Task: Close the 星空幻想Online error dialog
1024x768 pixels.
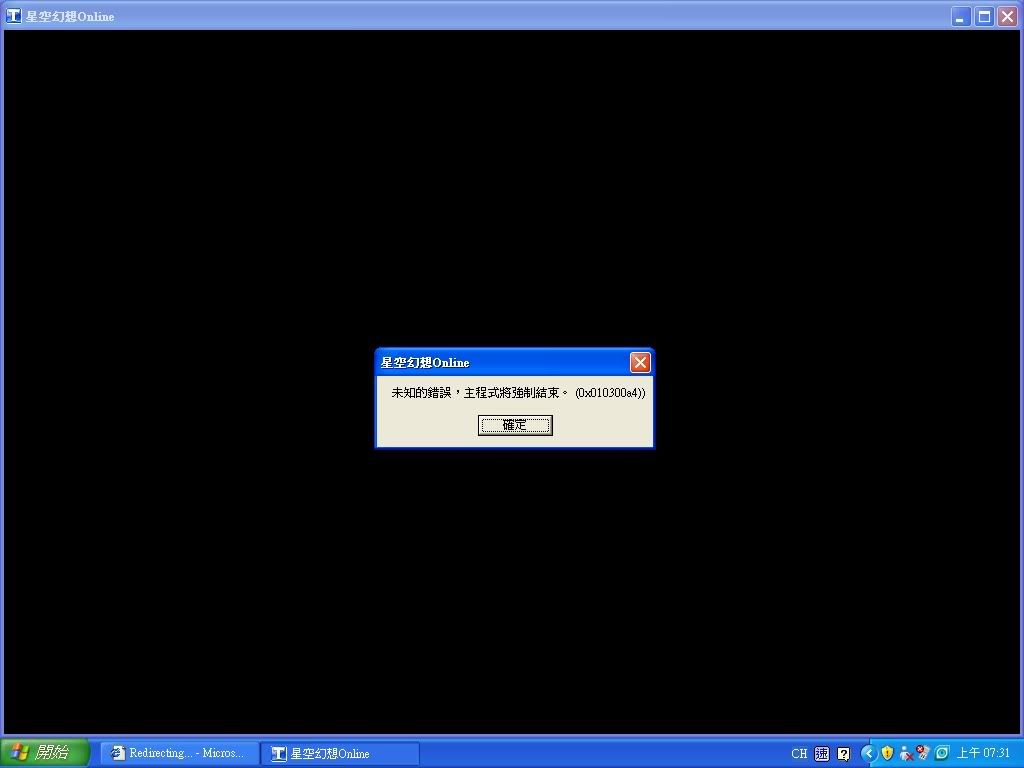Action: click(x=640, y=362)
